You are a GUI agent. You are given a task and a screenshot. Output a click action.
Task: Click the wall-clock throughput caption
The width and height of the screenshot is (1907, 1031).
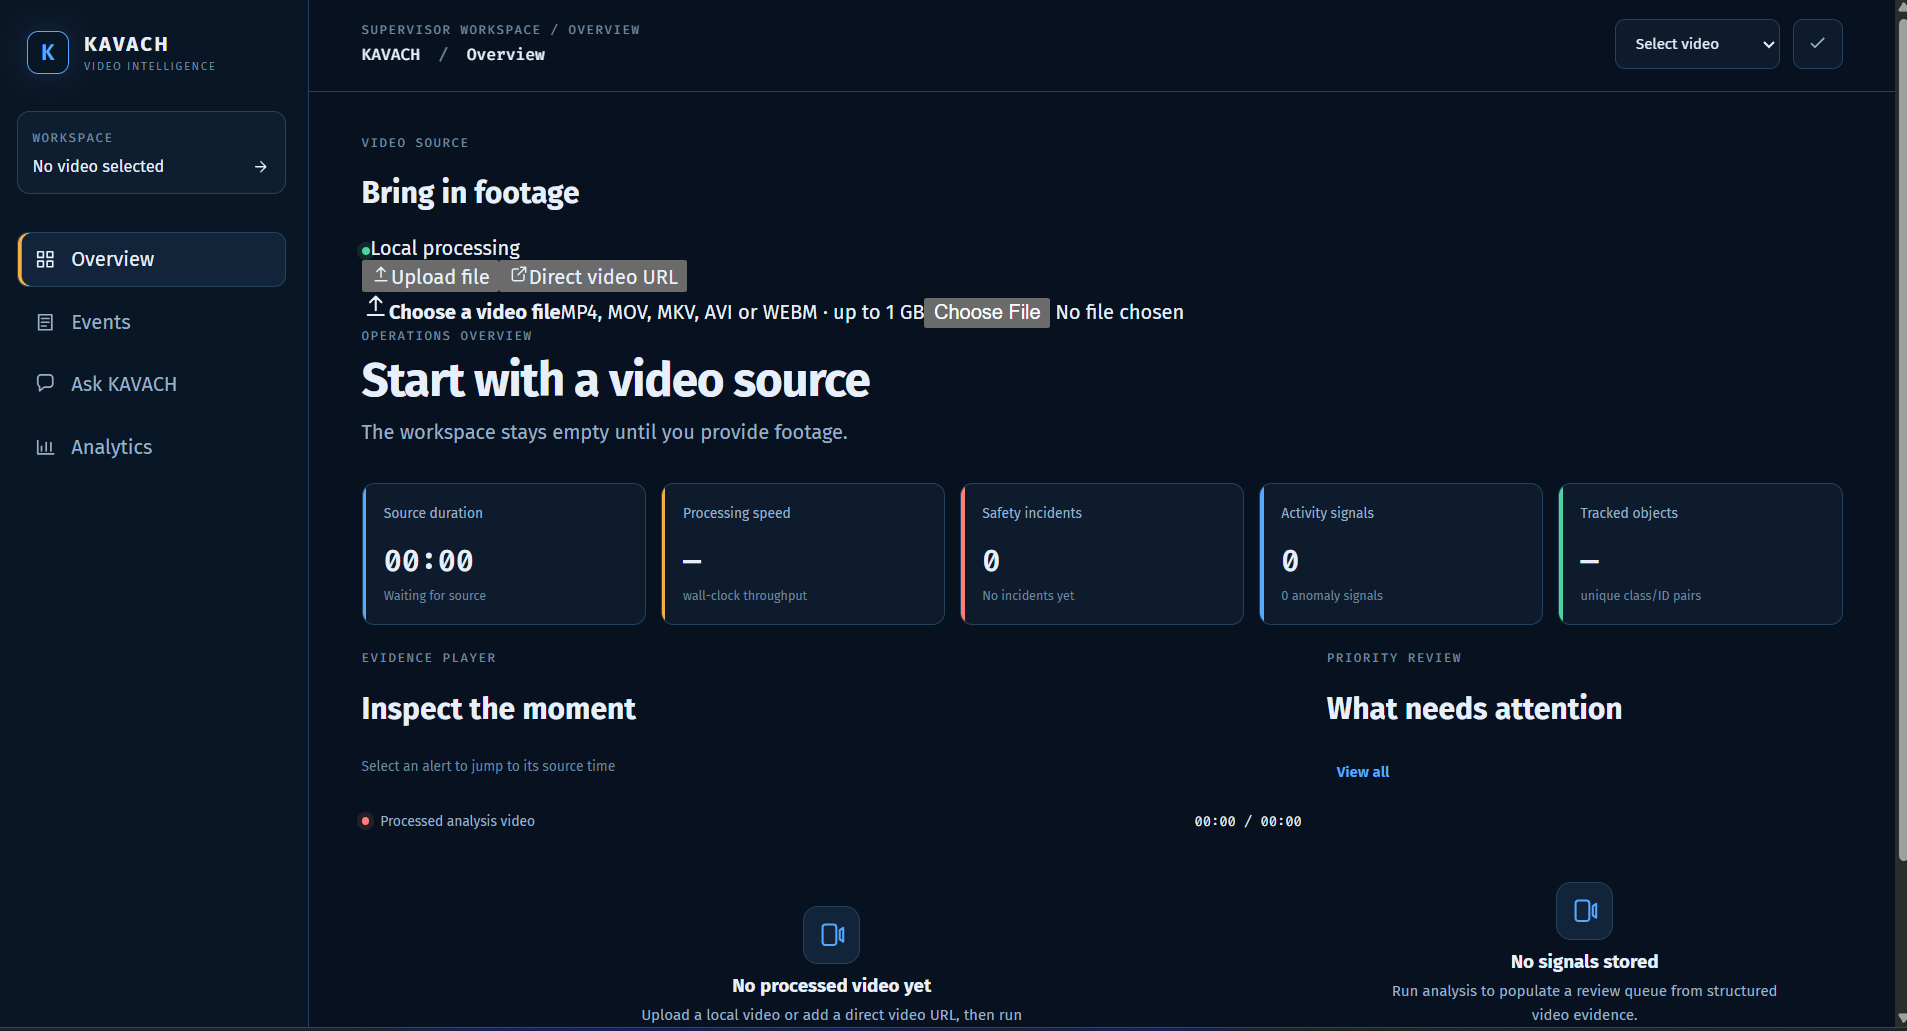coord(745,595)
